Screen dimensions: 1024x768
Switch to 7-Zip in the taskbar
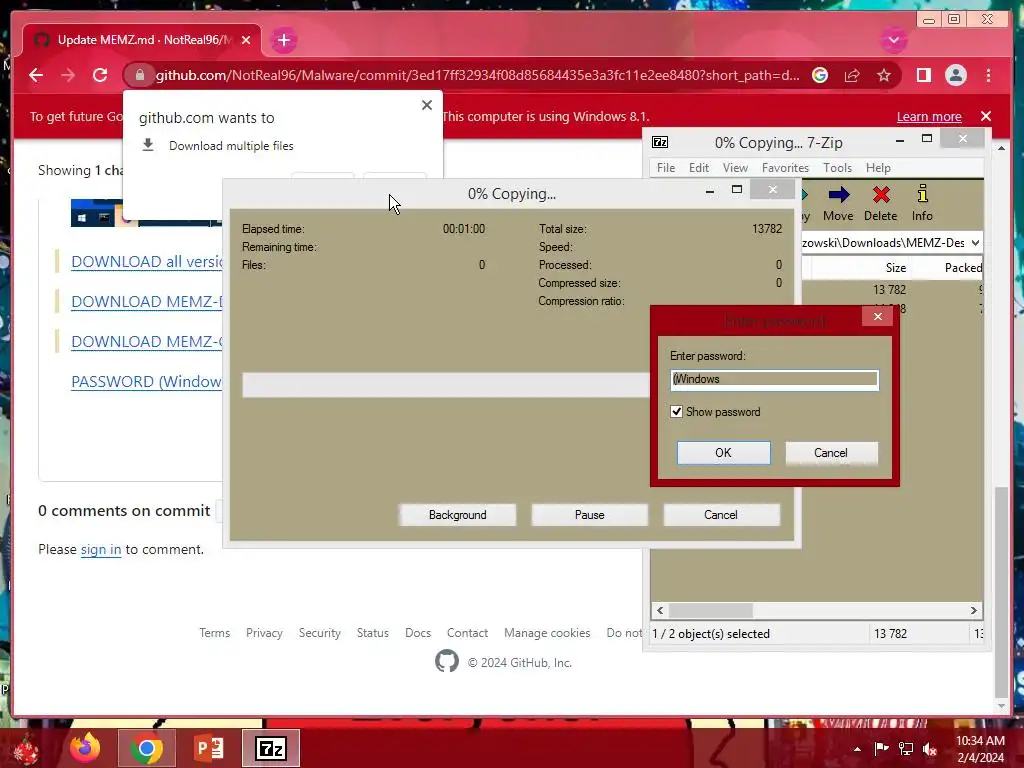[x=271, y=748]
